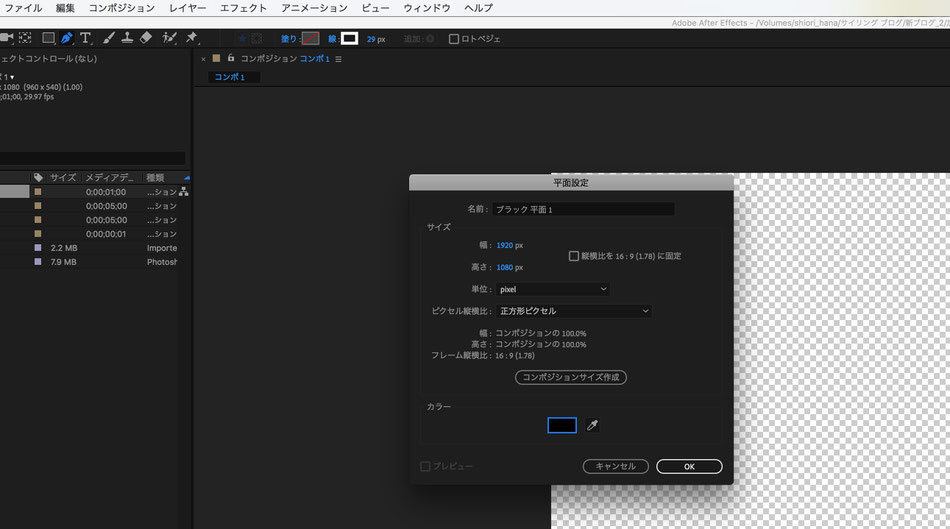
Task: Select the Pen tool
Action: coord(67,38)
